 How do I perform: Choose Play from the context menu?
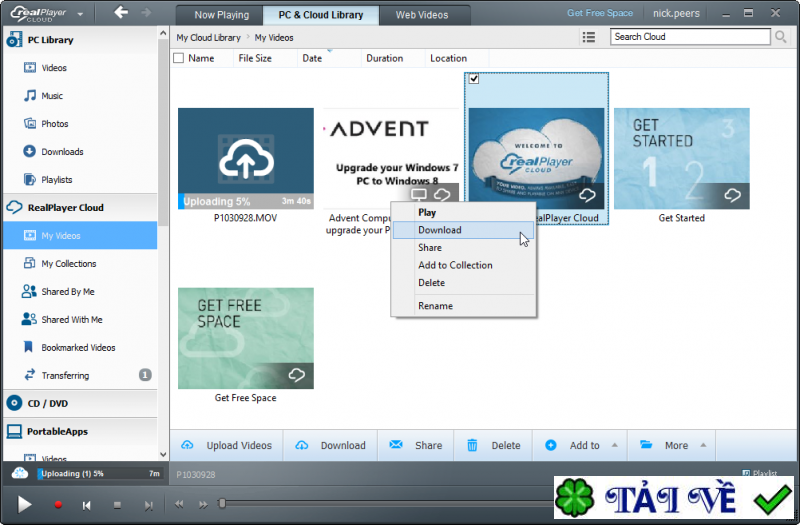coord(463,212)
